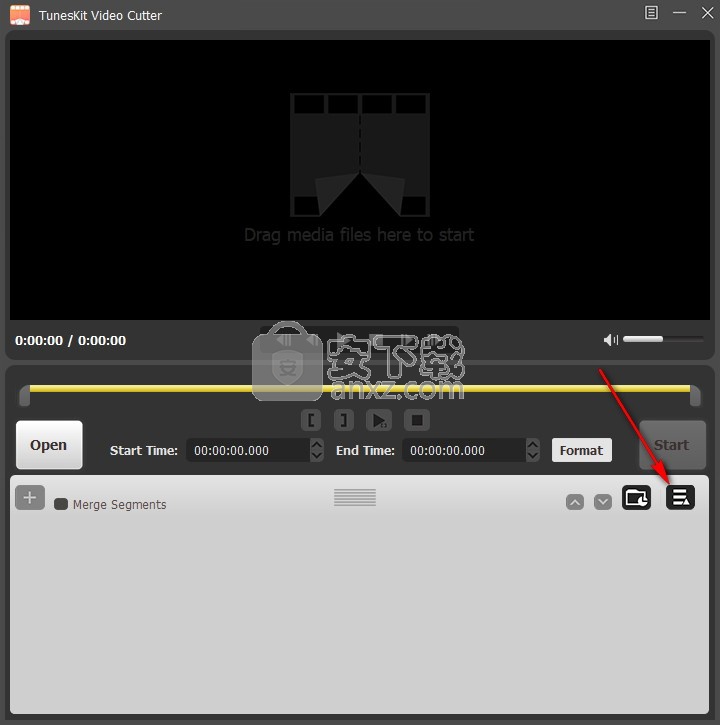Toggle the segment list panel icon

pyautogui.click(x=680, y=498)
